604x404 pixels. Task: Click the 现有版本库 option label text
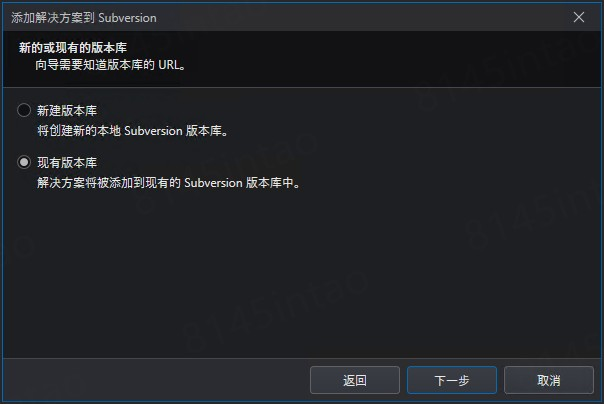coord(67,163)
